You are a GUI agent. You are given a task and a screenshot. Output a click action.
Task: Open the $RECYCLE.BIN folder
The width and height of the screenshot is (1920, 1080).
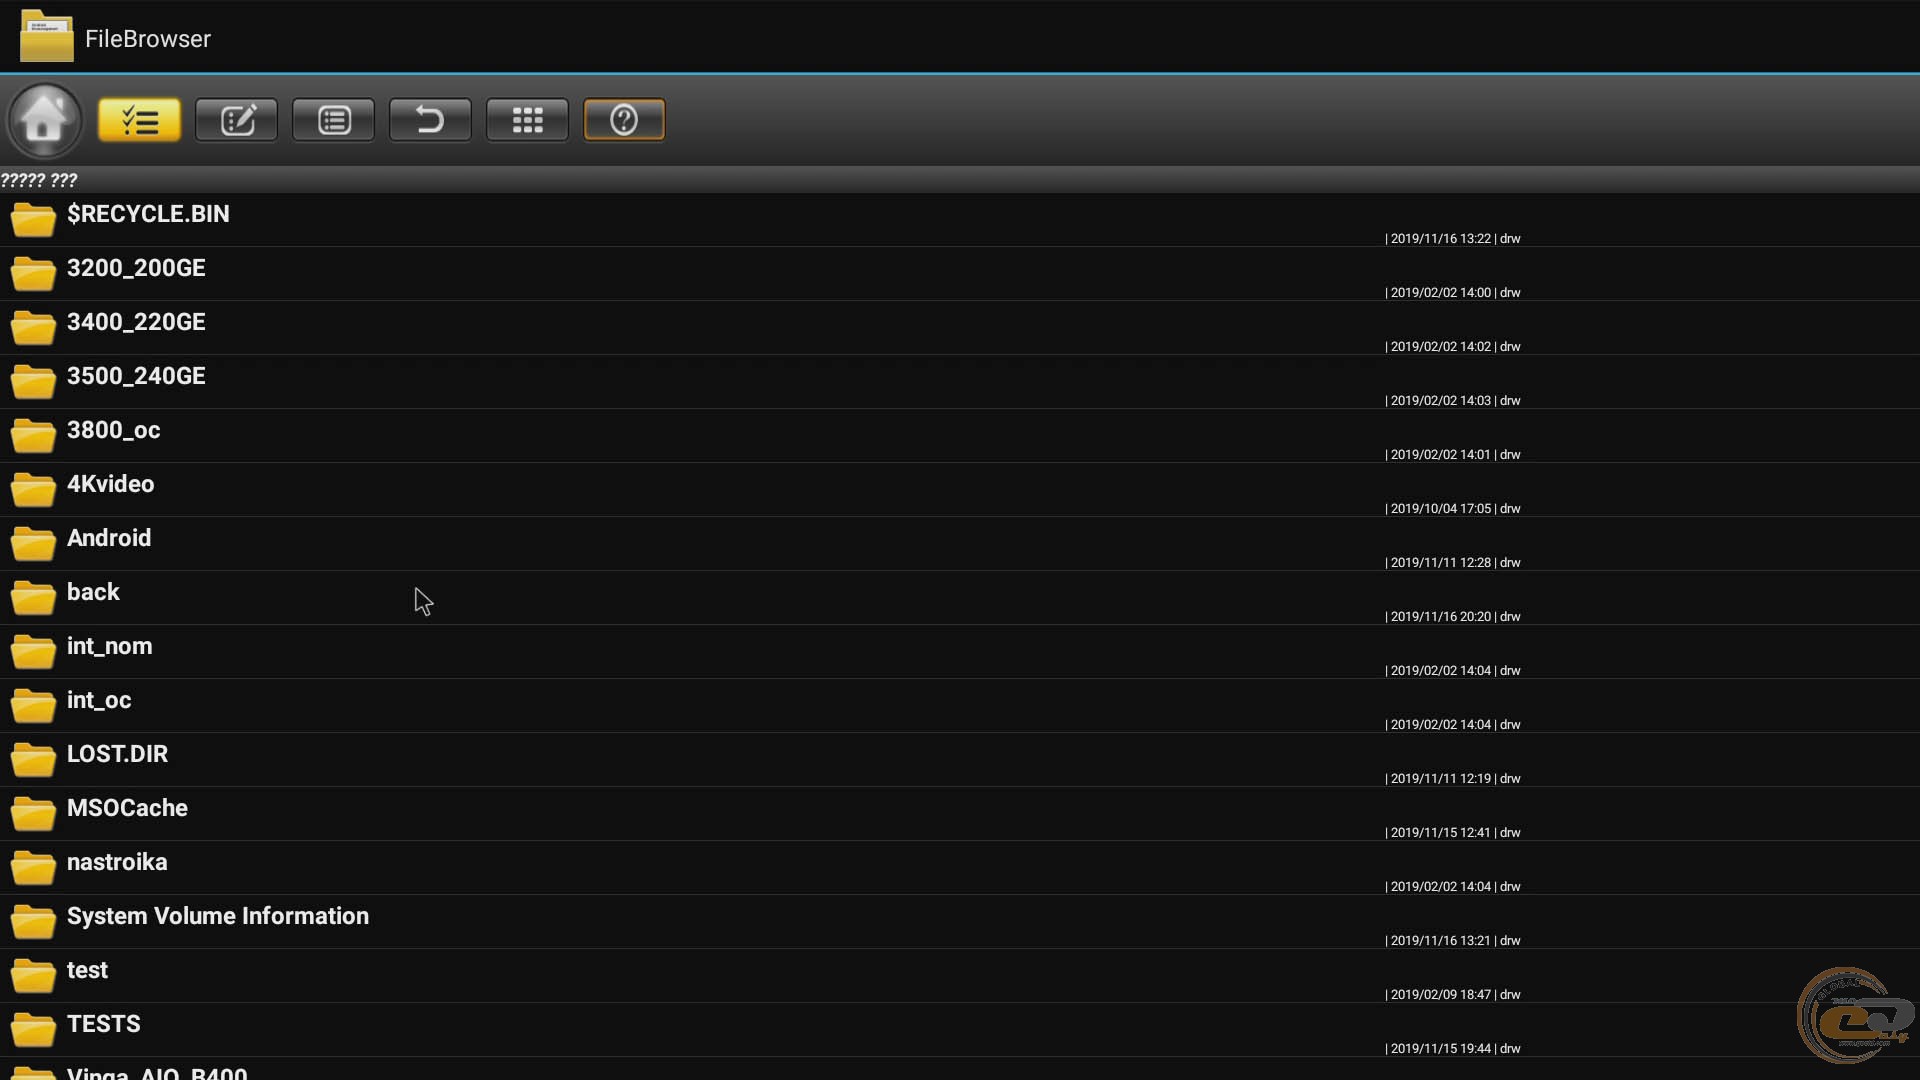click(148, 215)
